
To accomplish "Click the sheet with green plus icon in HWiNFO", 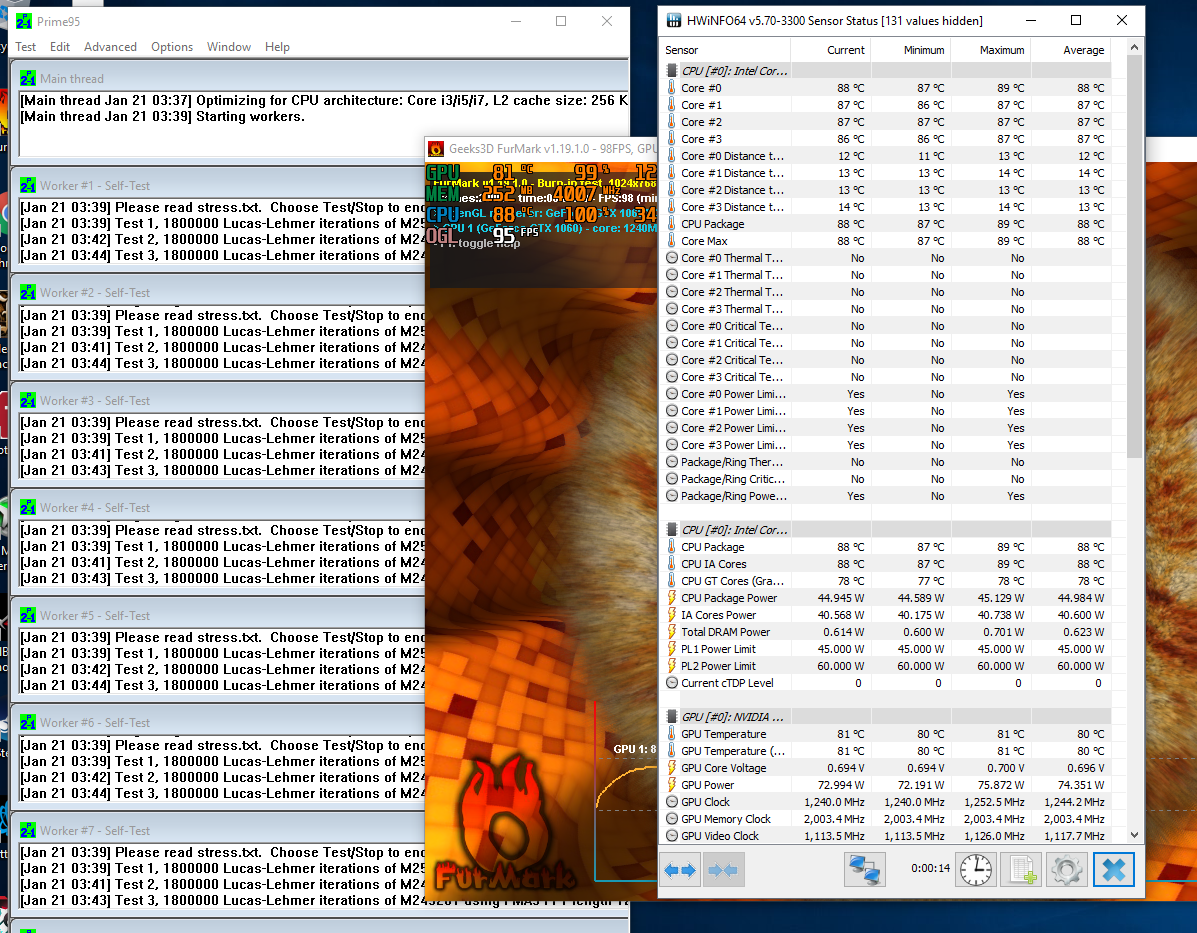I will [x=1021, y=870].
